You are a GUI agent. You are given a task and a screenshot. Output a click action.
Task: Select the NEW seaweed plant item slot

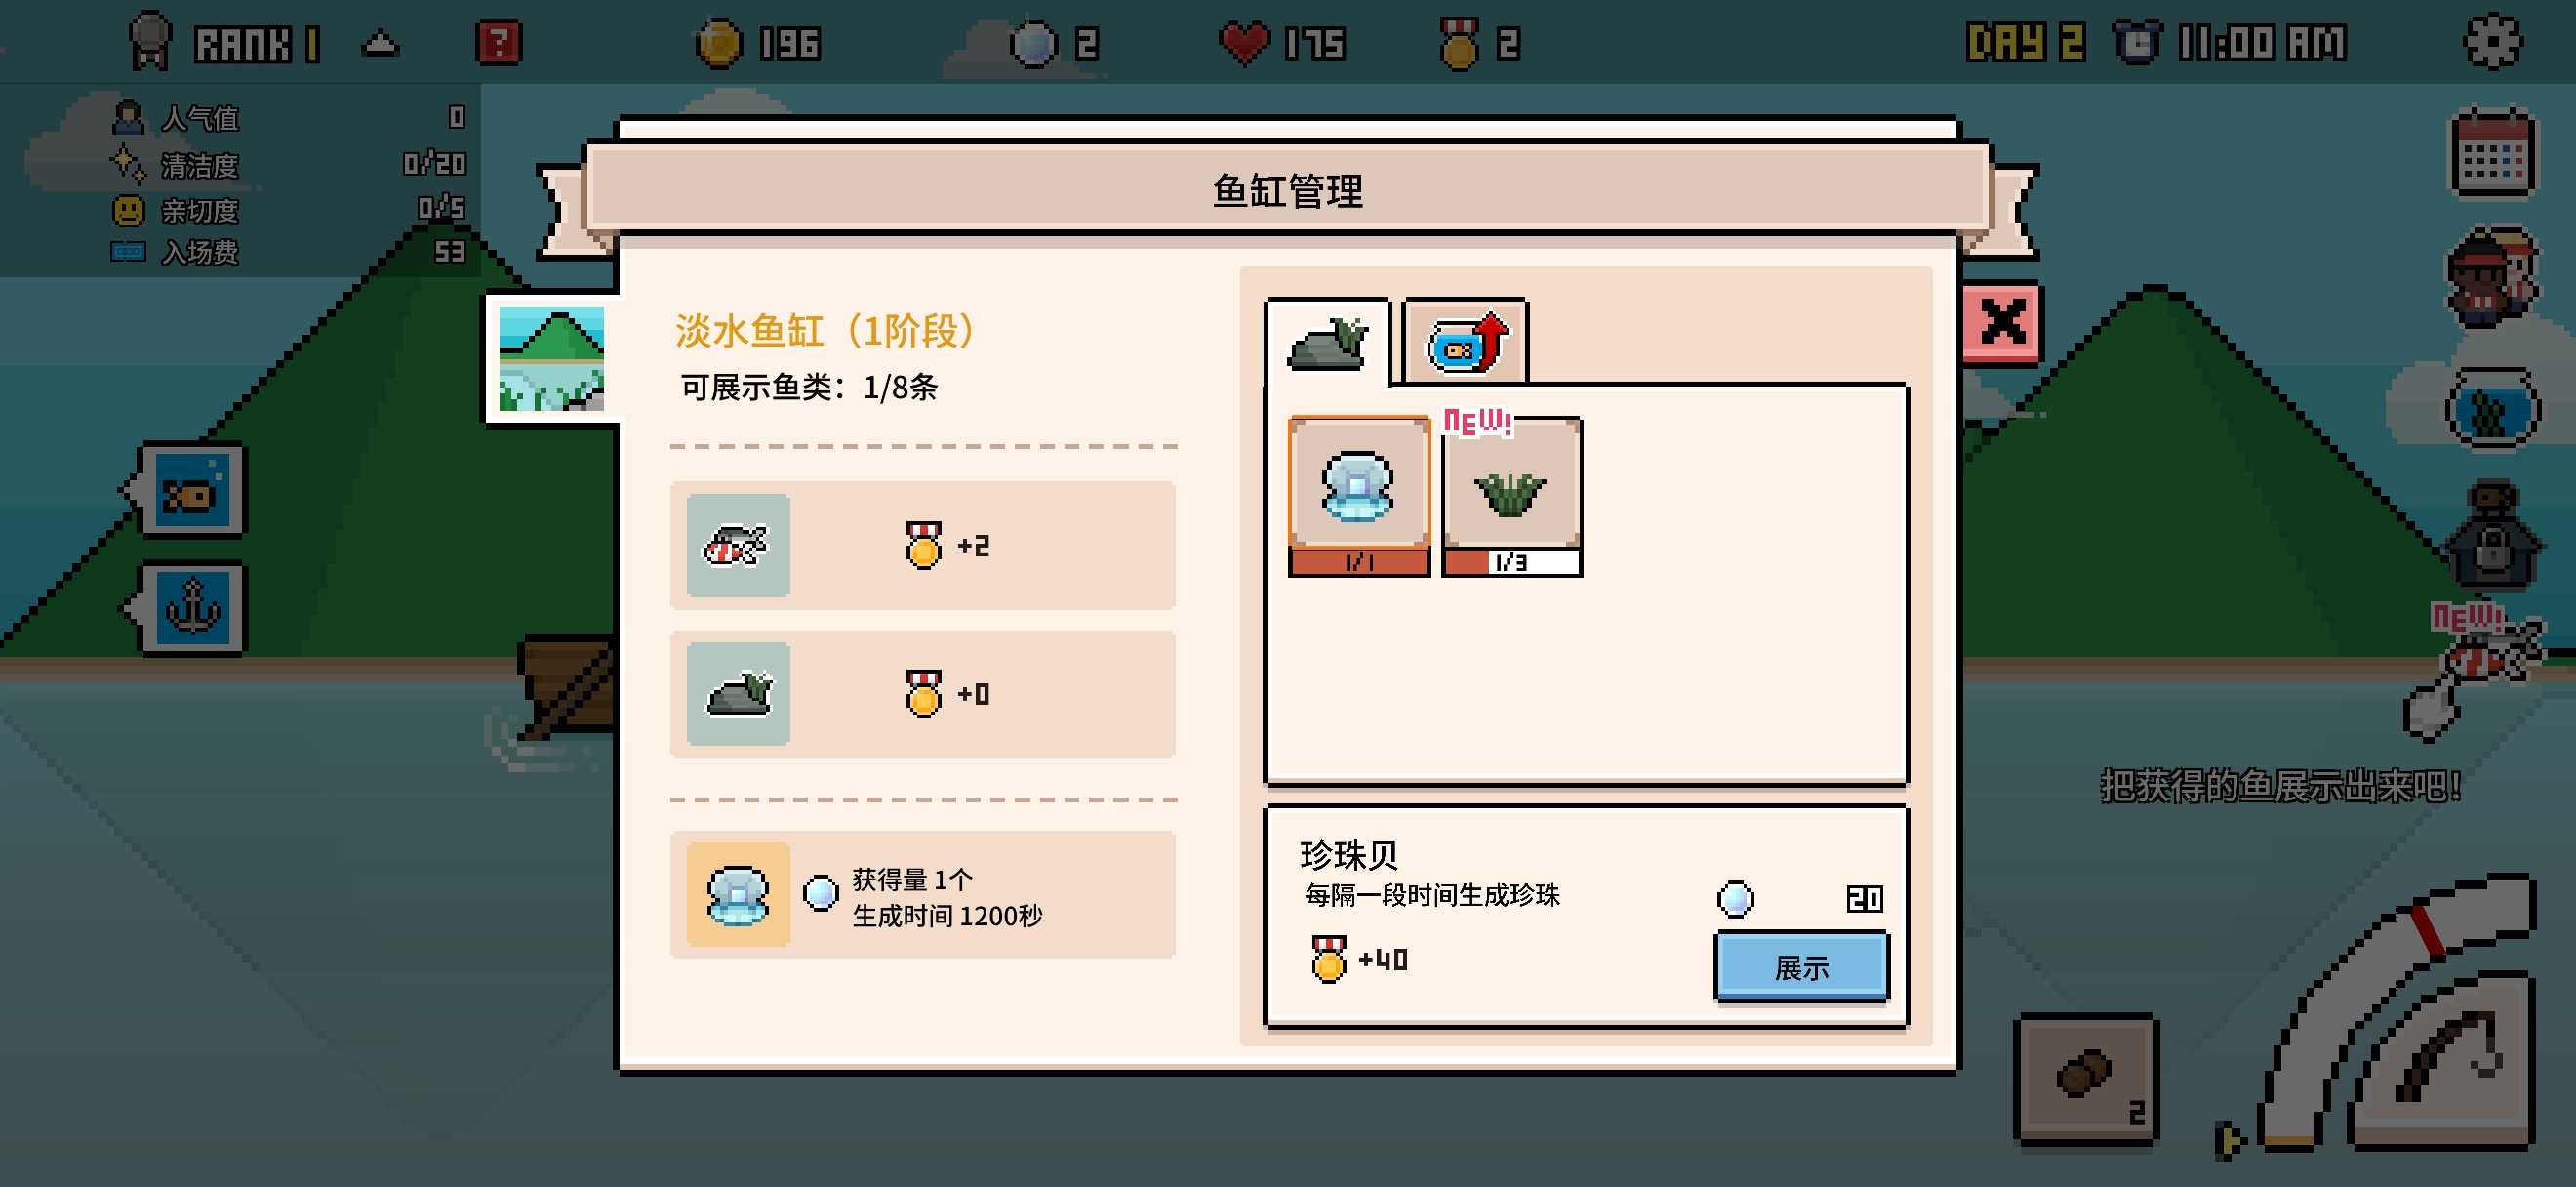click(x=1511, y=496)
